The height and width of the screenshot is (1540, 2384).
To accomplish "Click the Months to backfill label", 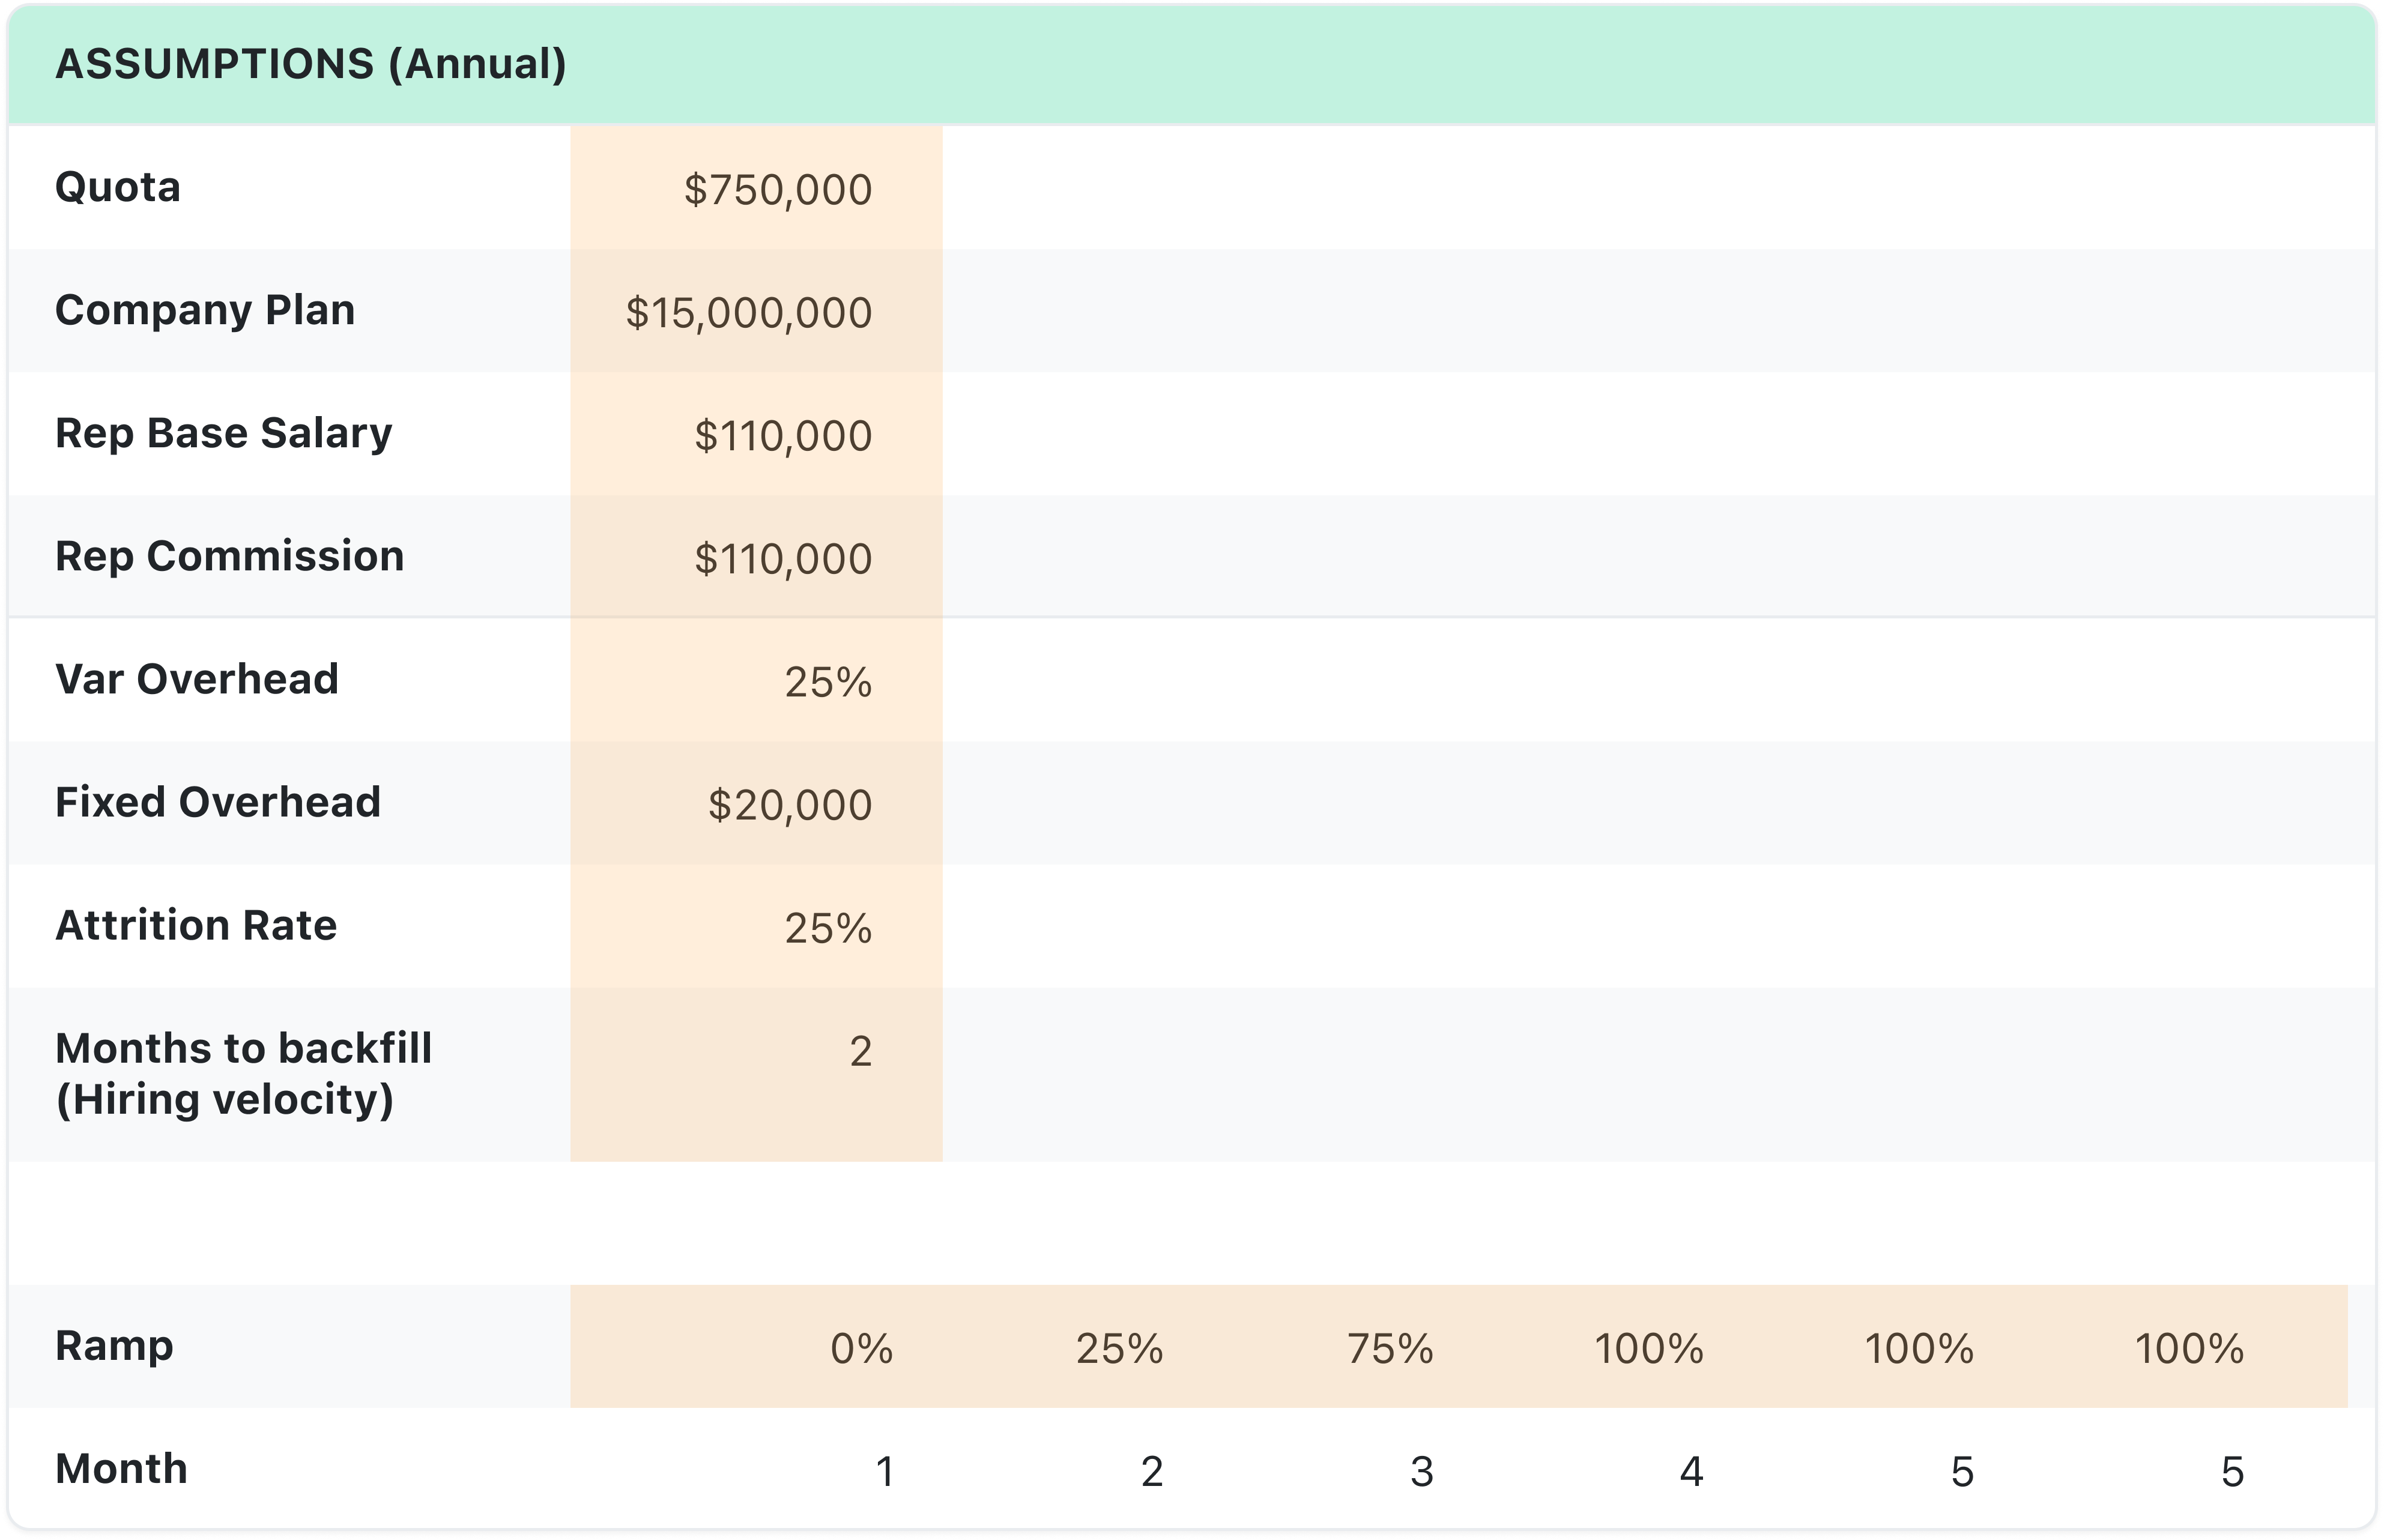I will (x=244, y=1073).
